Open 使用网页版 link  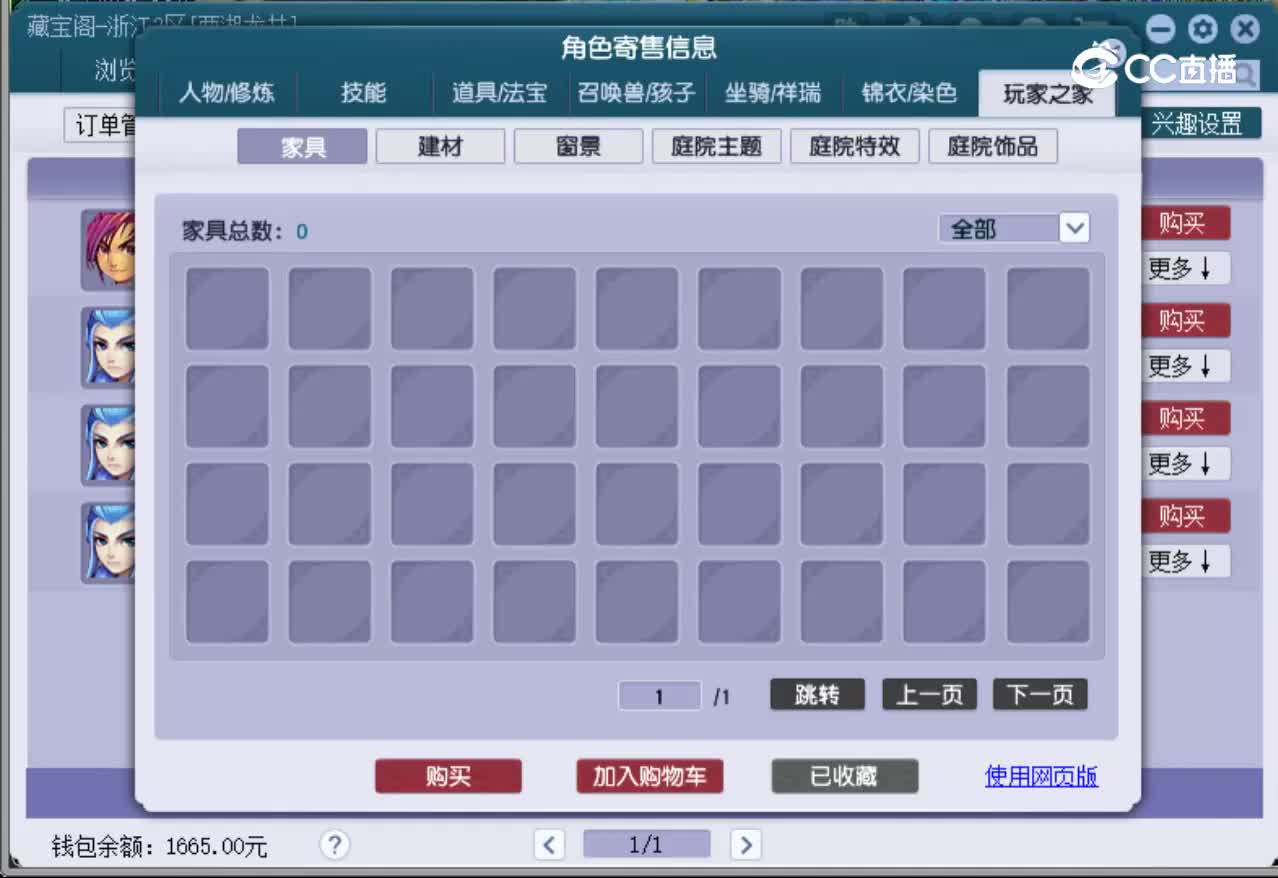tap(1041, 775)
